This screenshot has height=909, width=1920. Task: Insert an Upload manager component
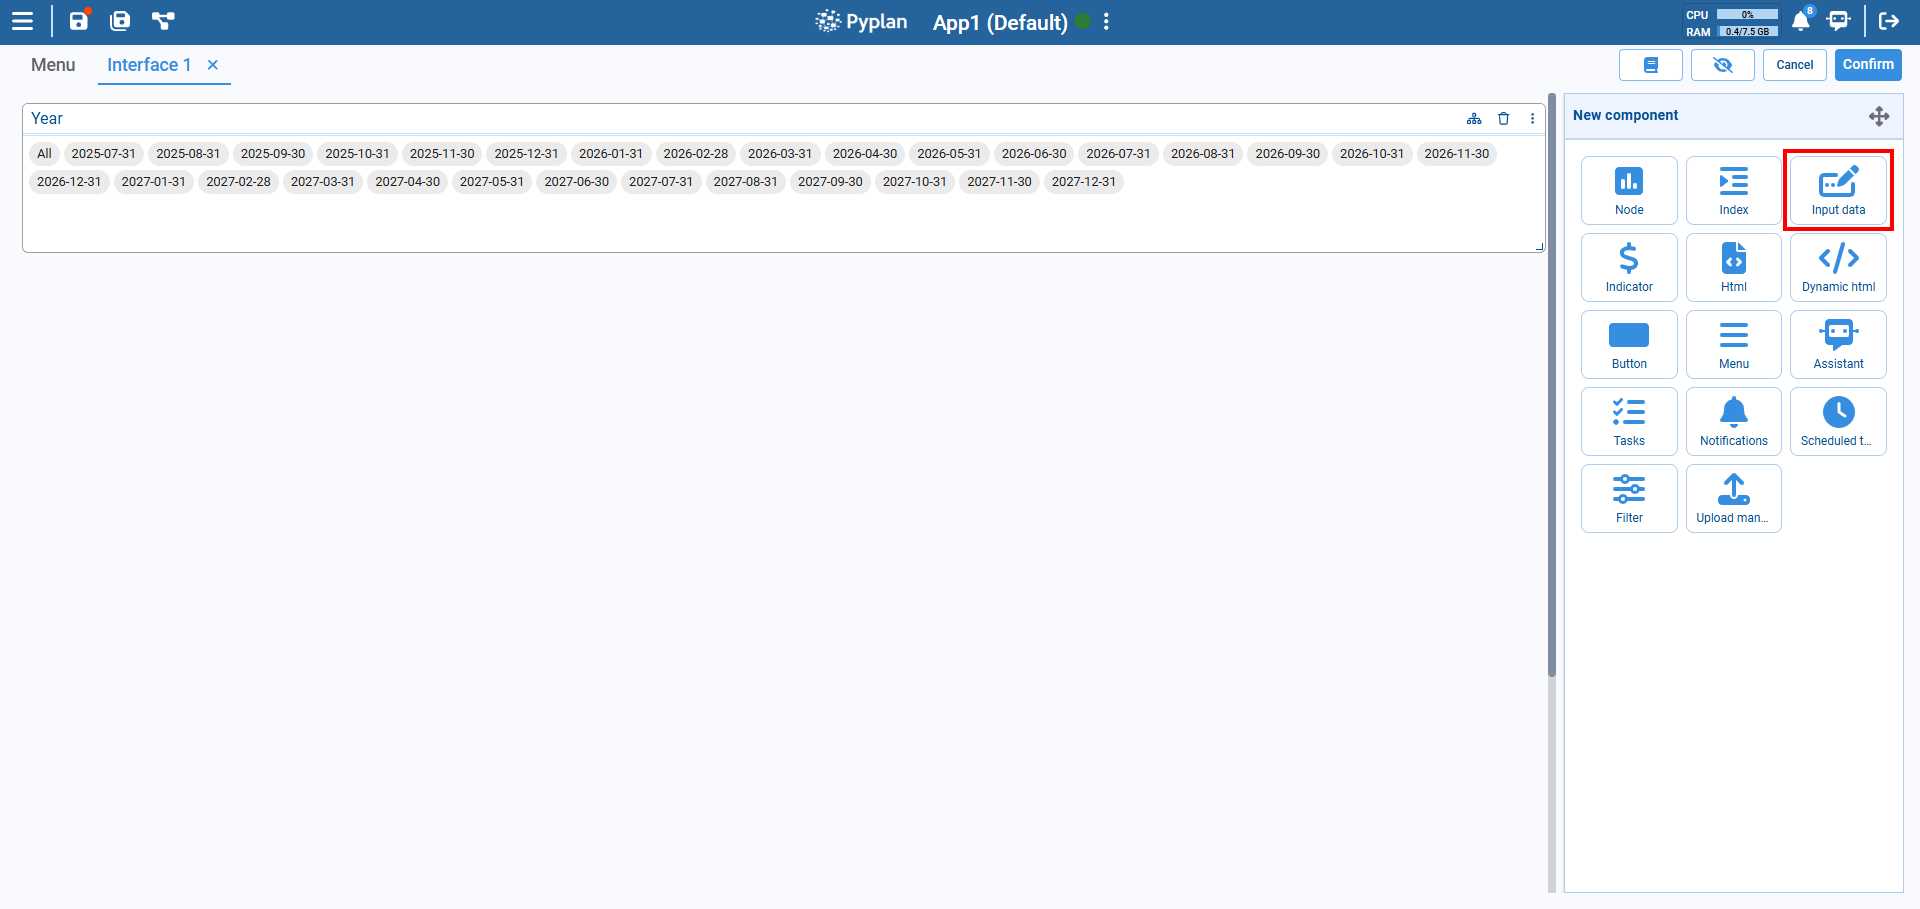point(1733,498)
